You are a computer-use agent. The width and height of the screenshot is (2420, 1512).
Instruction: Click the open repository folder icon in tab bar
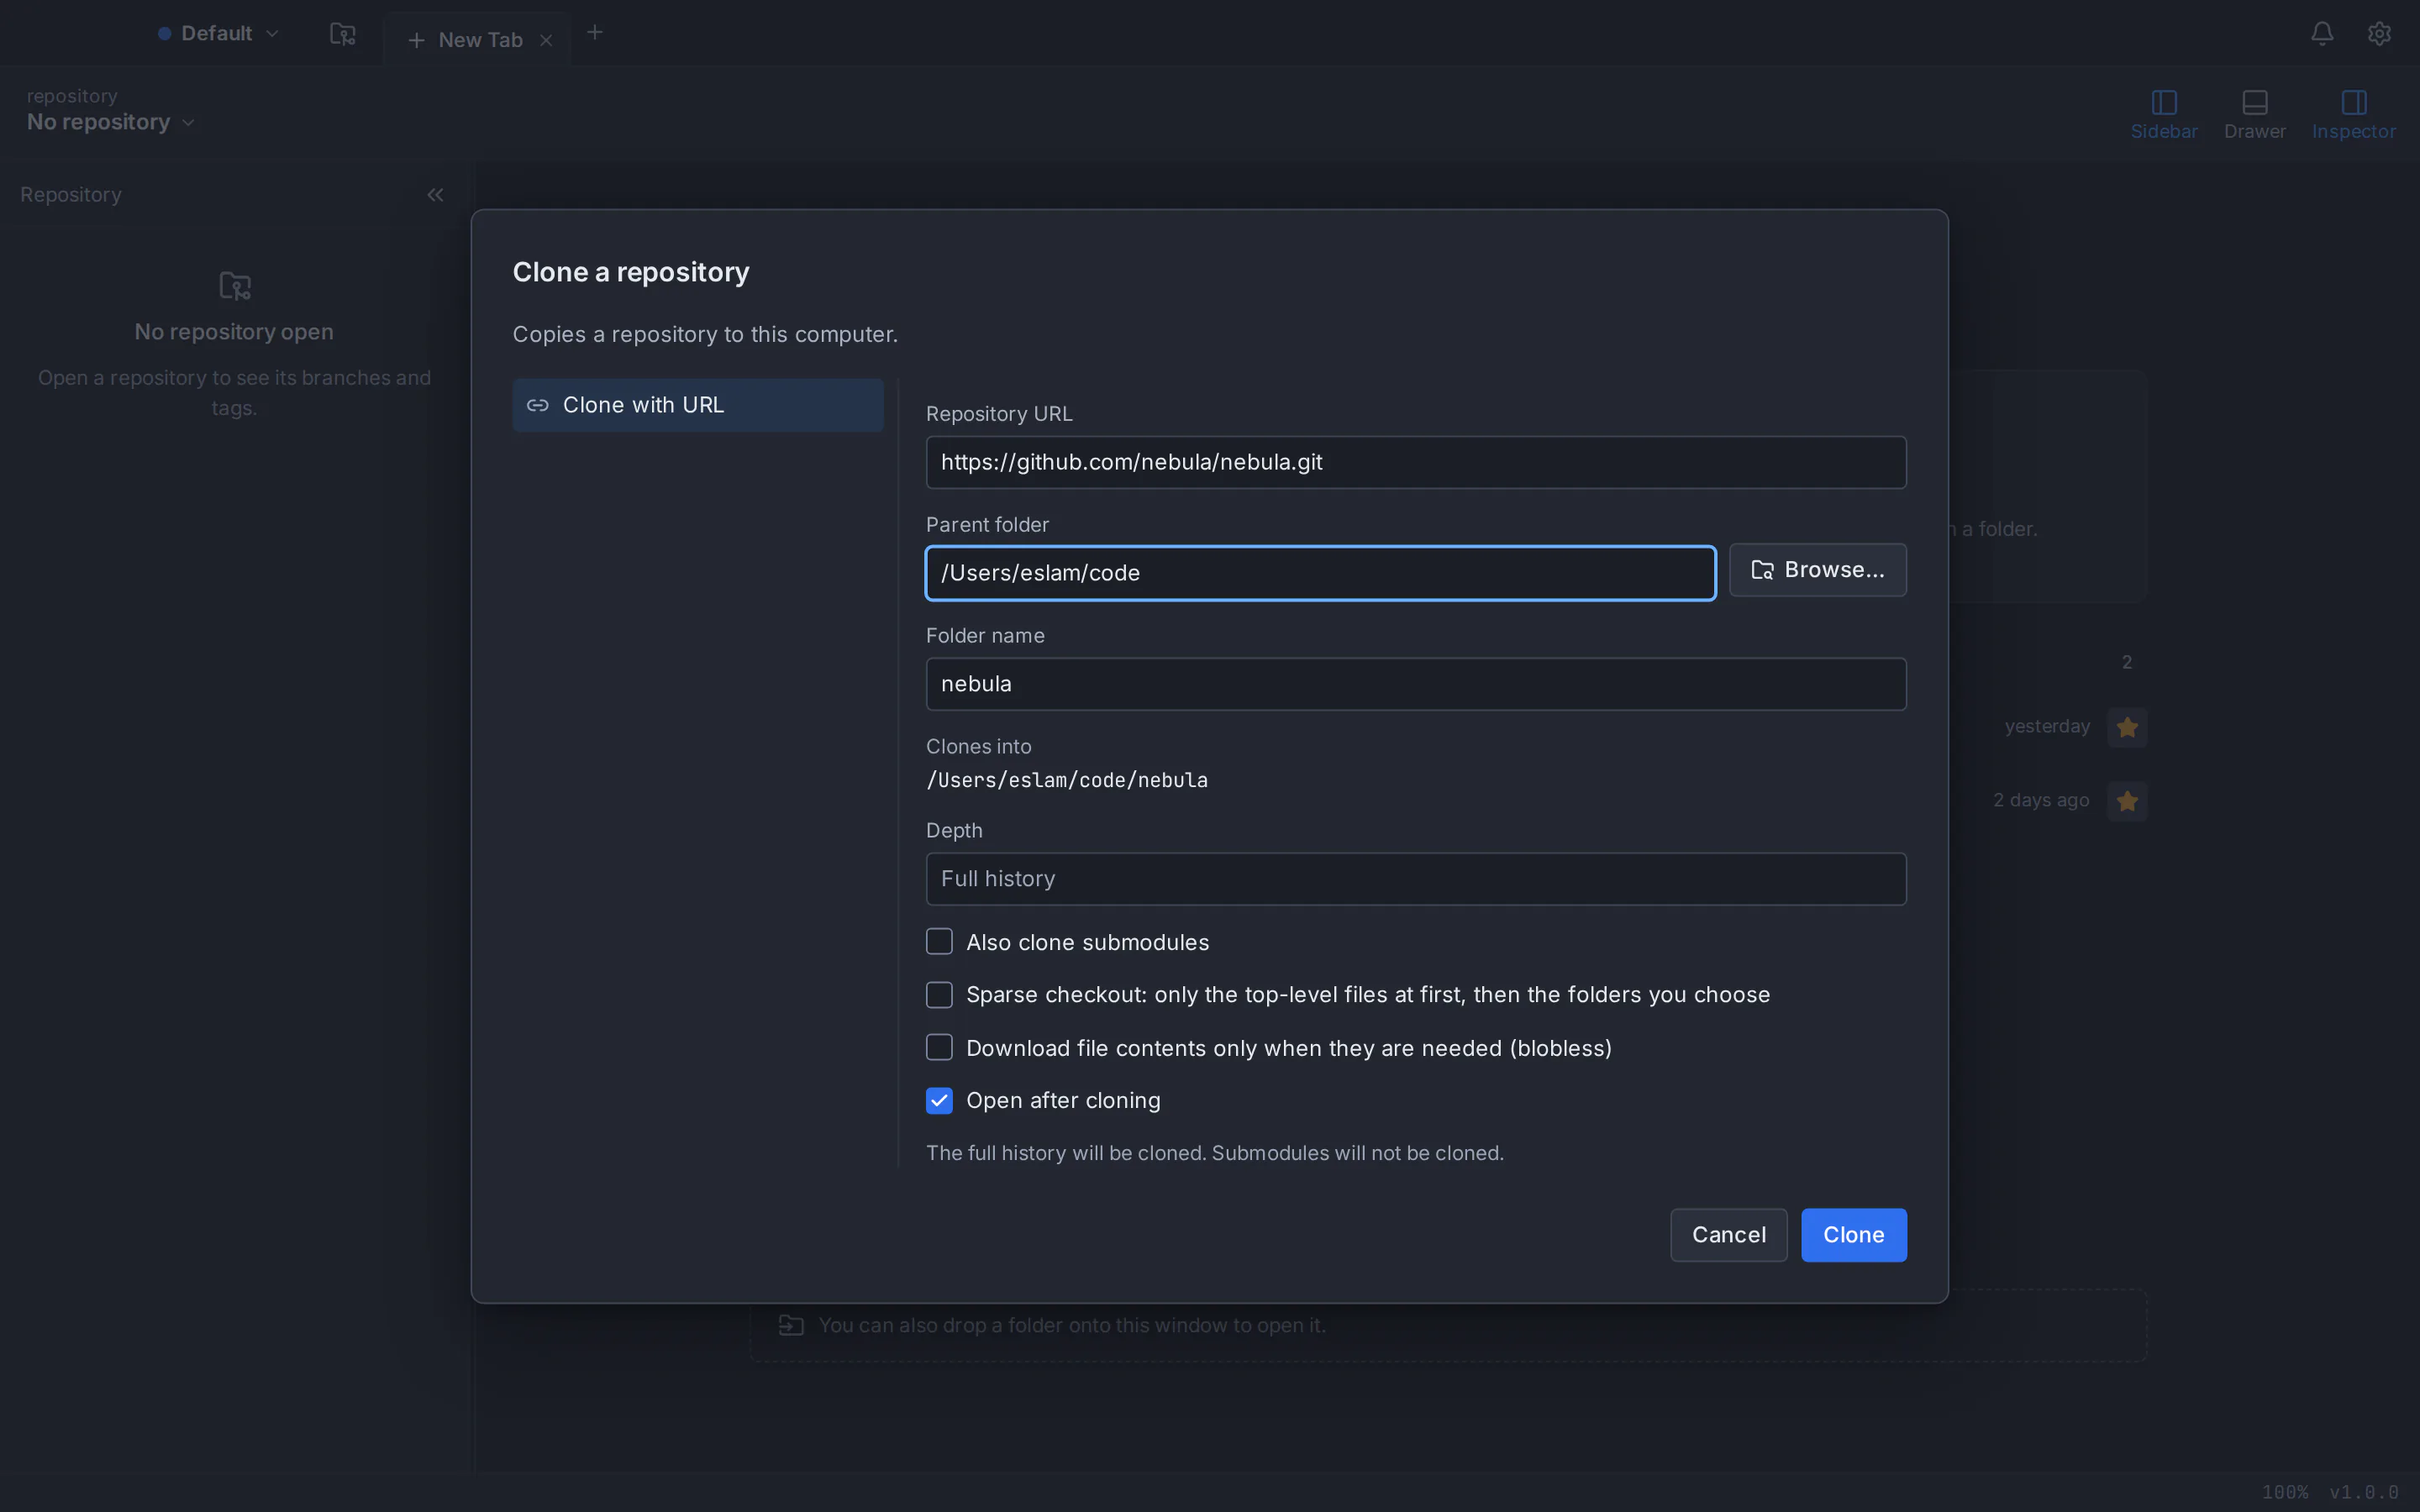[x=343, y=34]
